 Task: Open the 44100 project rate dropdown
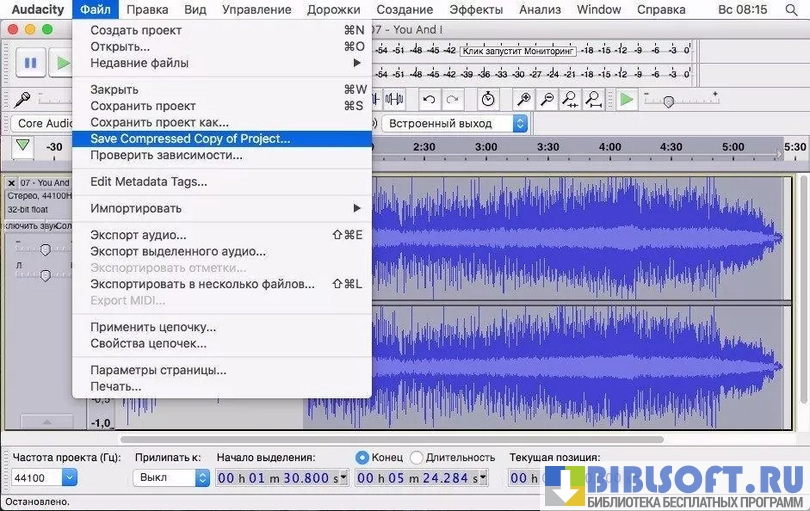pos(69,478)
